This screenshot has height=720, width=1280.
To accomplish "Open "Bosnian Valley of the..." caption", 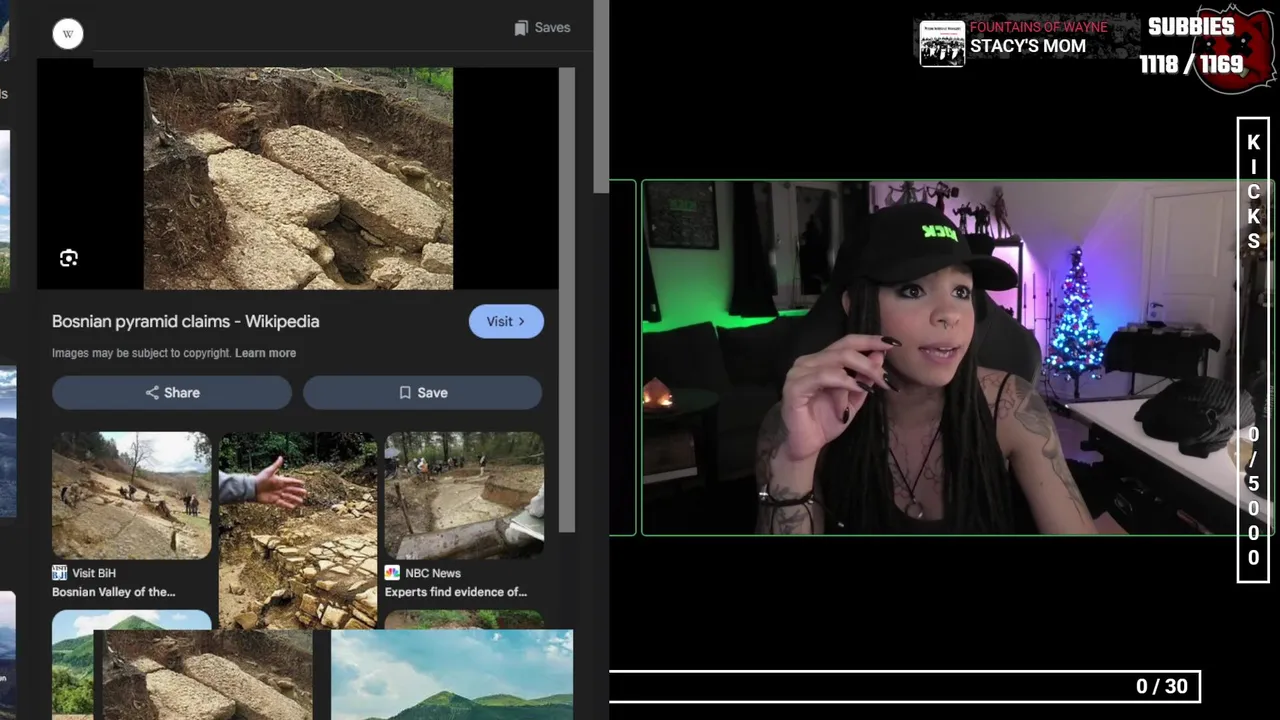I will coord(113,592).
